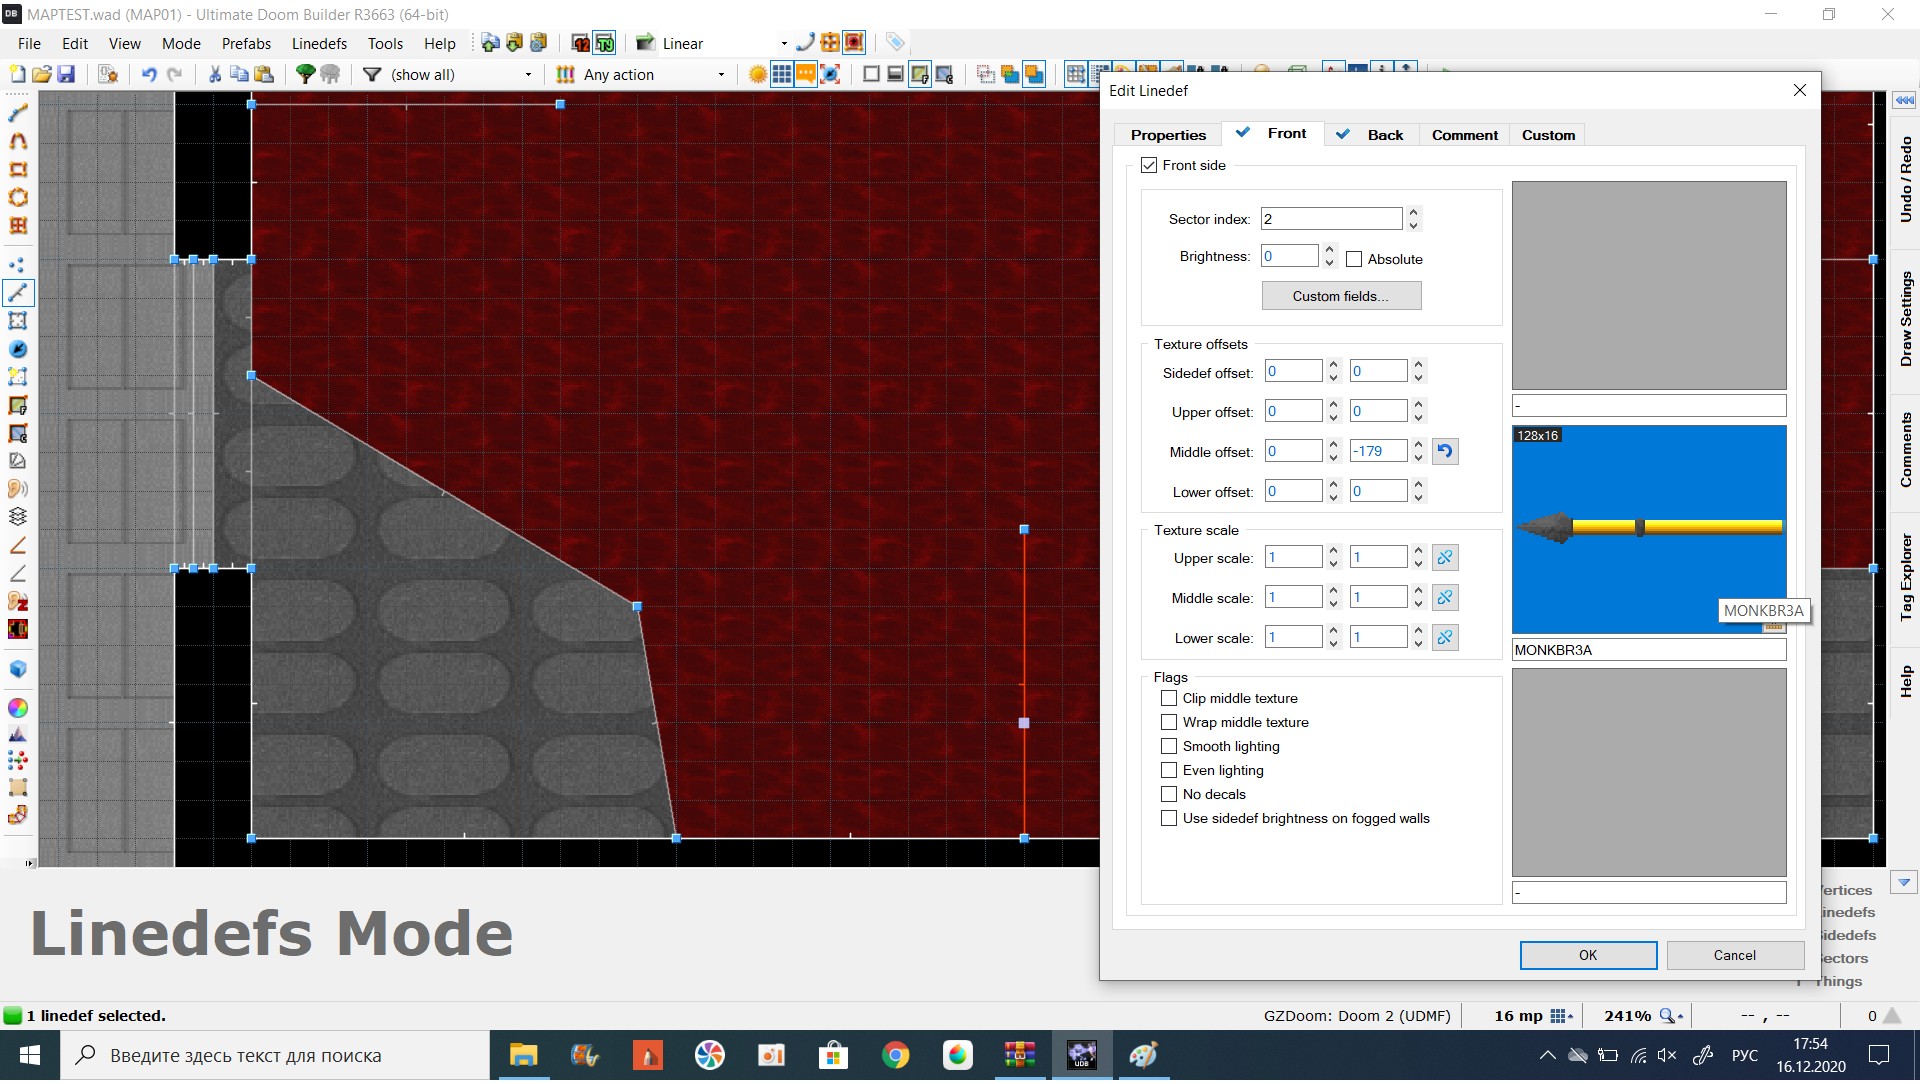This screenshot has width=1920, height=1084.
Task: Increase Sector index with up arrow
Action: tap(1413, 213)
